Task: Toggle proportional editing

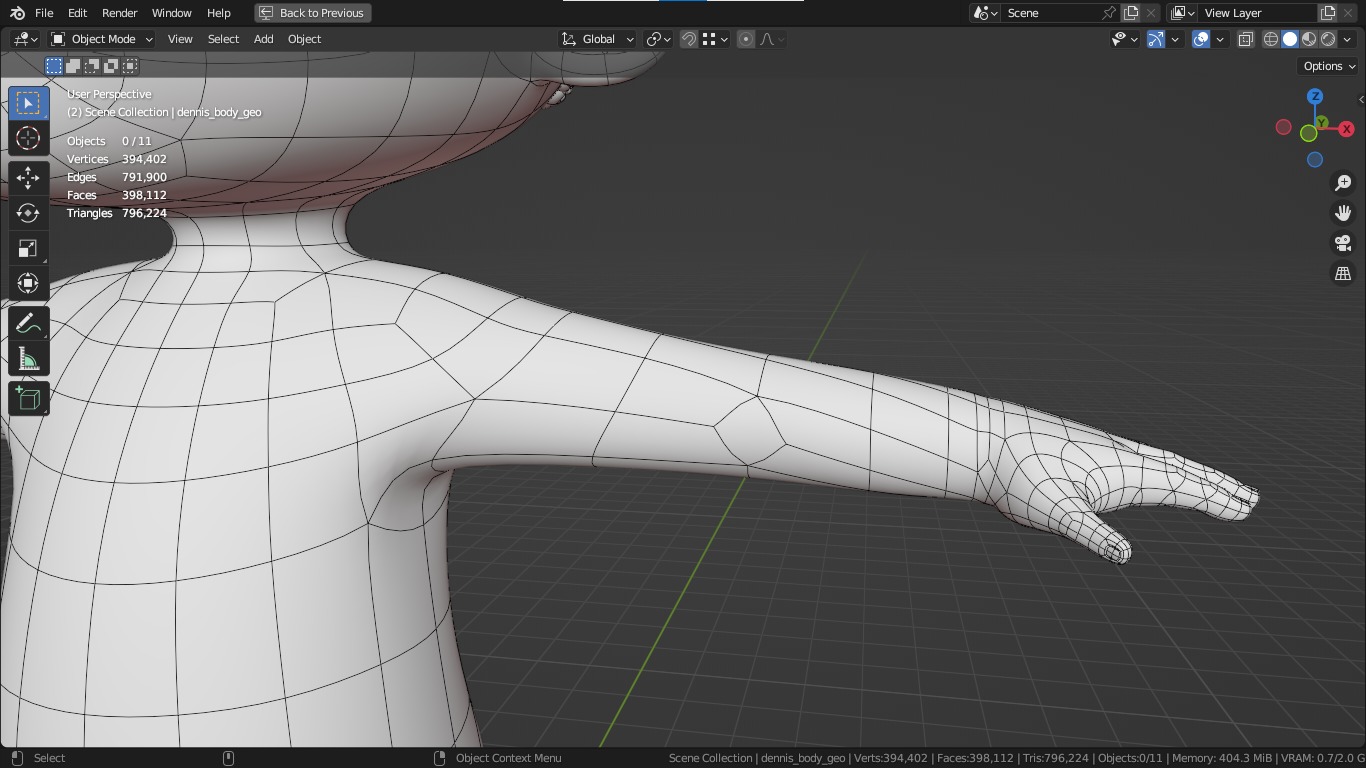Action: 746,39
